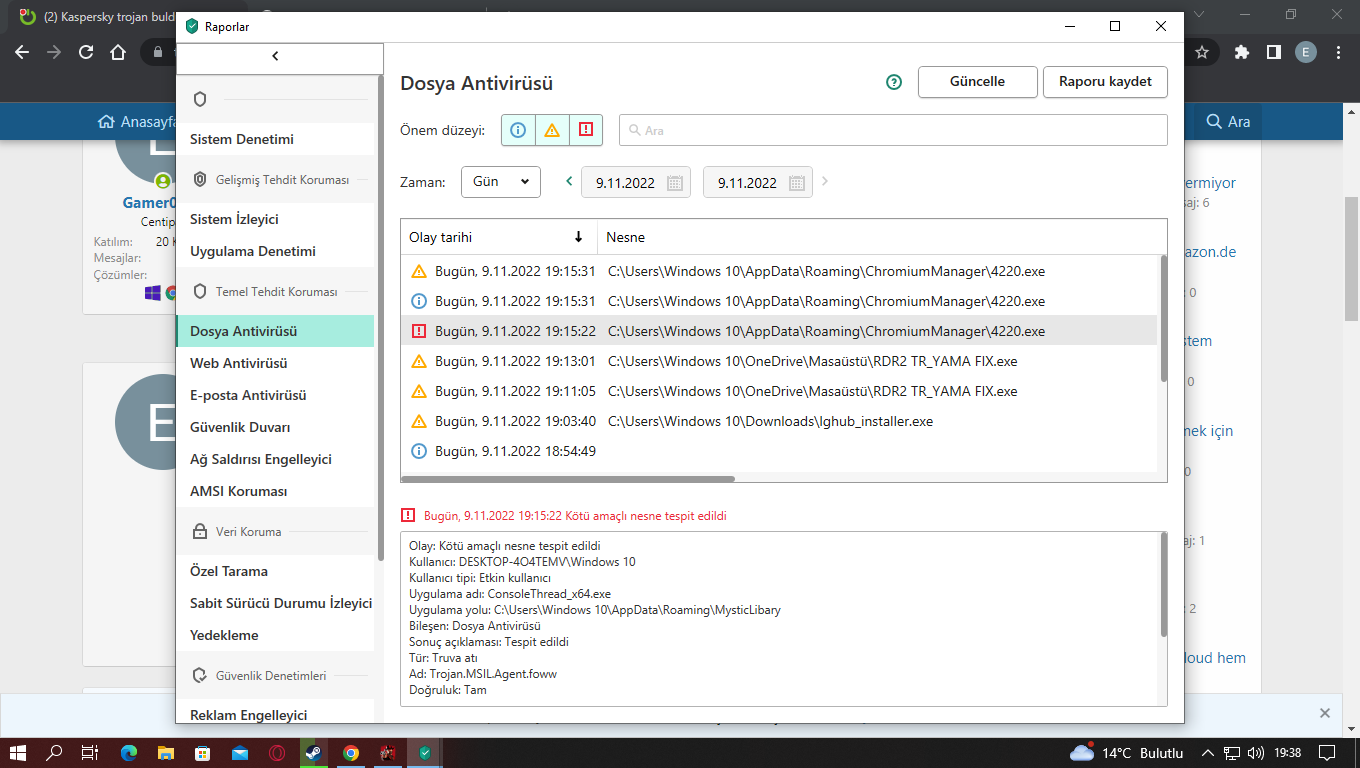Screen dimensions: 1360x768
Task: Open Özel Tarama report section
Action: pos(275,571)
